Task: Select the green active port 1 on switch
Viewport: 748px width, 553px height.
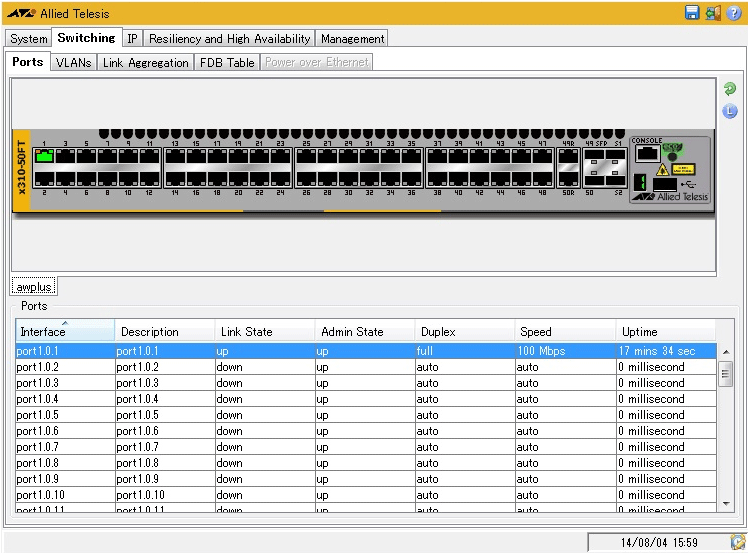Action: (44, 156)
